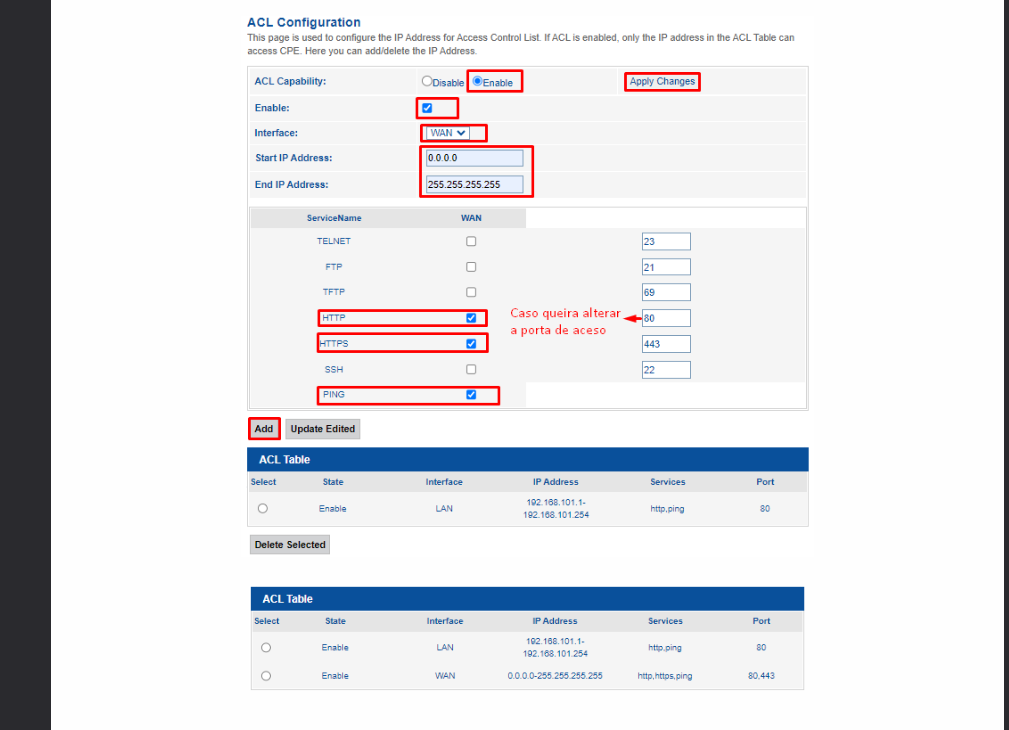Uncheck the HTTPS service checkbox
The height and width of the screenshot is (730, 1009).
tap(471, 343)
